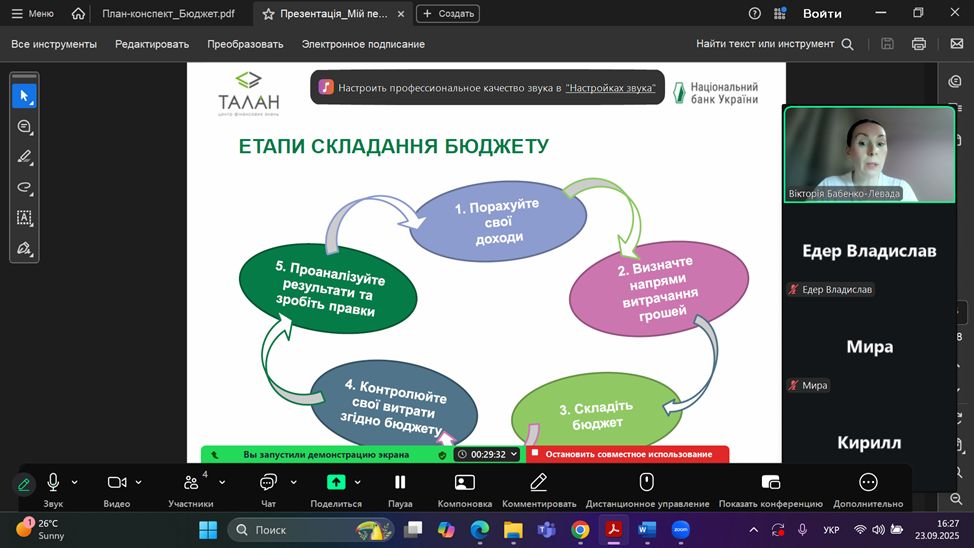Open Adobe Acrobat from Windows taskbar

click(613, 529)
